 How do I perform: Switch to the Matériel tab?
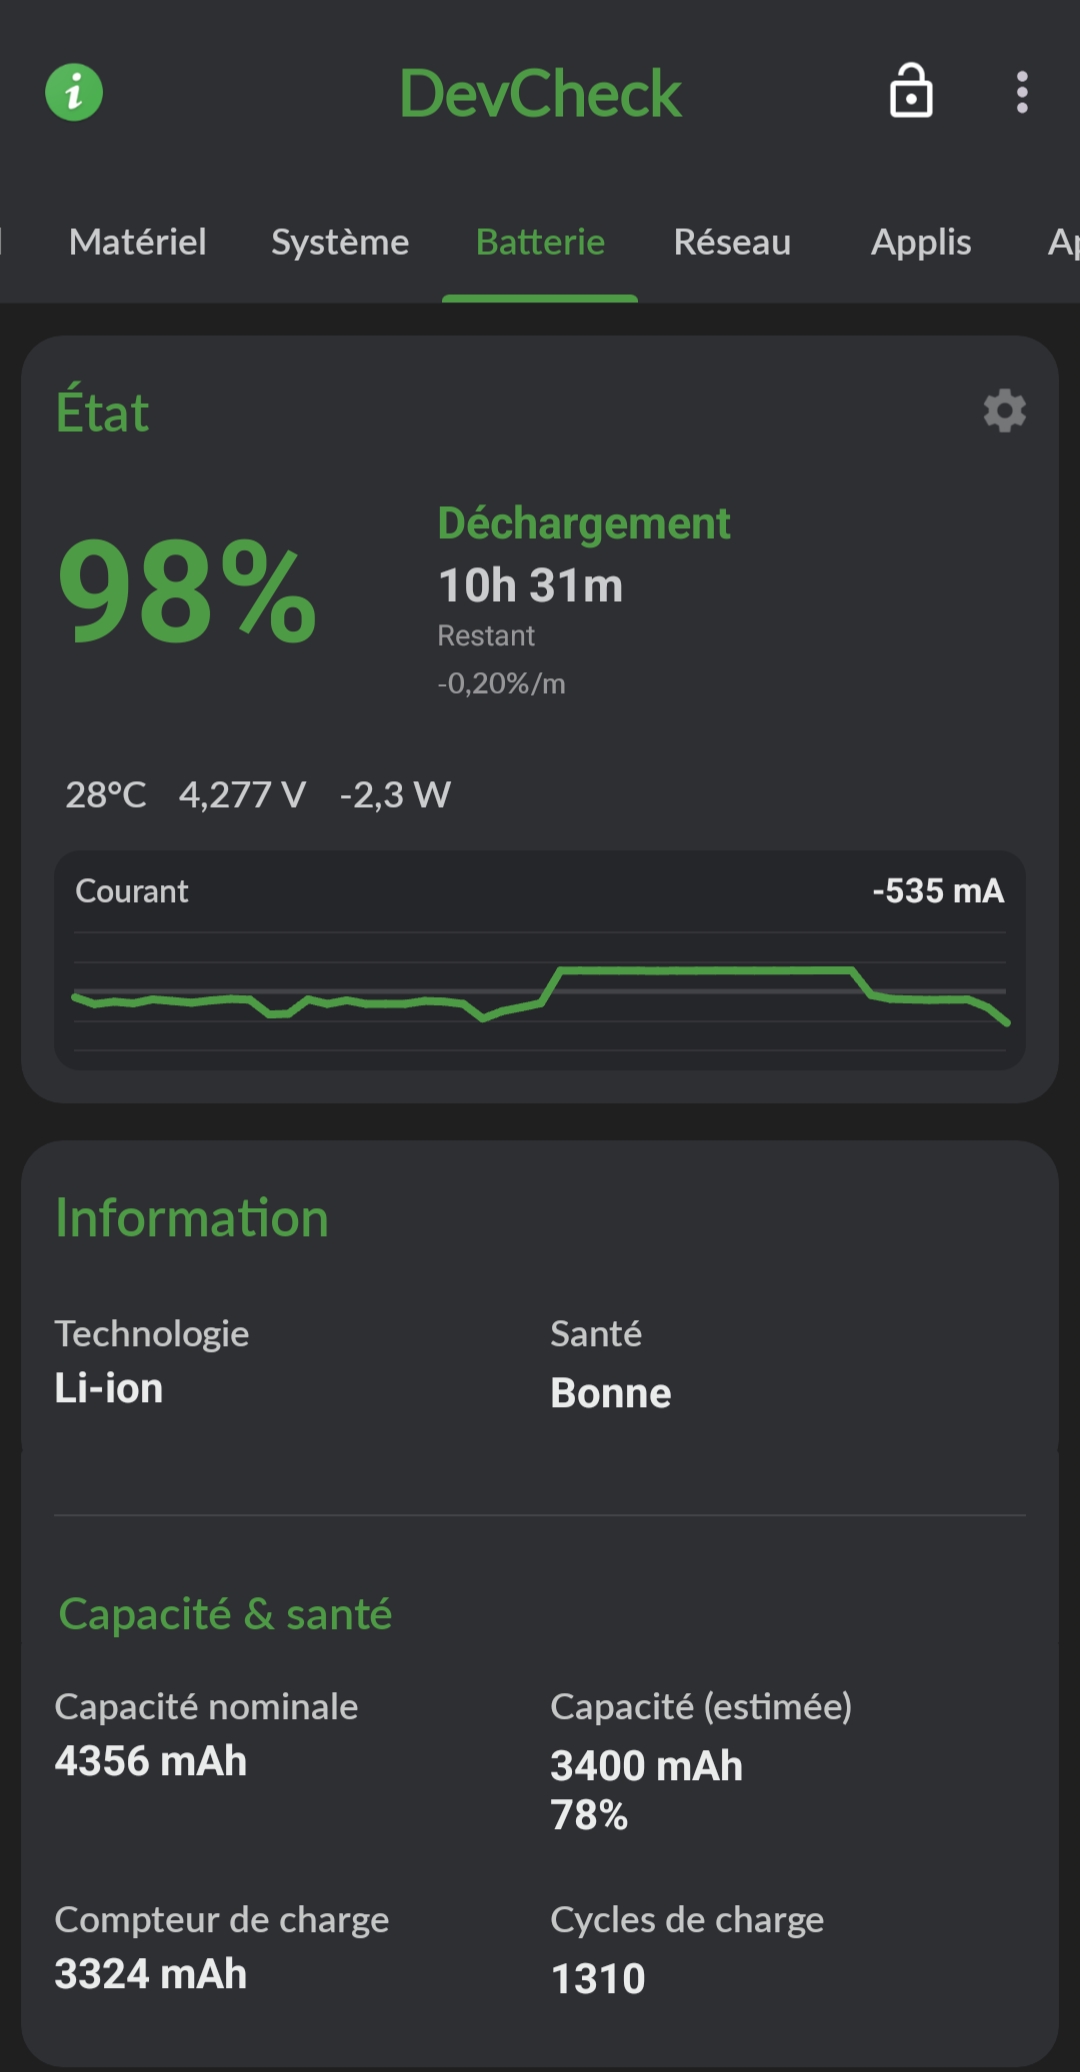pos(138,242)
